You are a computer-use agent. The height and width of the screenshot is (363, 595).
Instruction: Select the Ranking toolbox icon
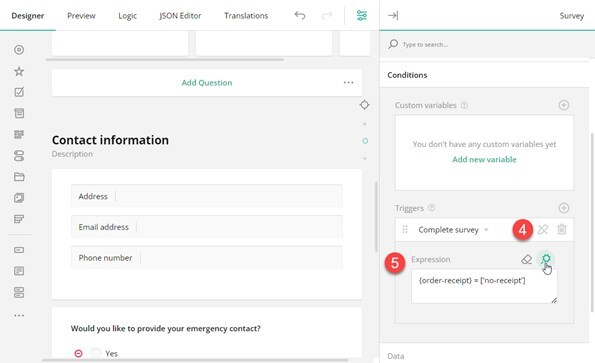point(19,219)
